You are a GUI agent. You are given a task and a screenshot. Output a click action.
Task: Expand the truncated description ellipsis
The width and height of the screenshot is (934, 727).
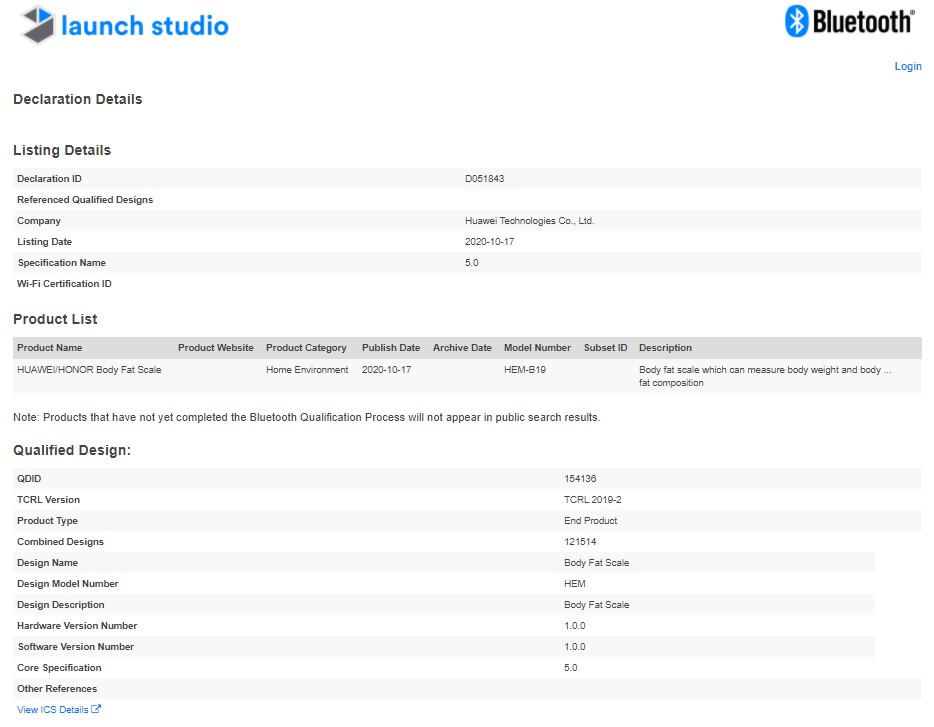tap(887, 370)
